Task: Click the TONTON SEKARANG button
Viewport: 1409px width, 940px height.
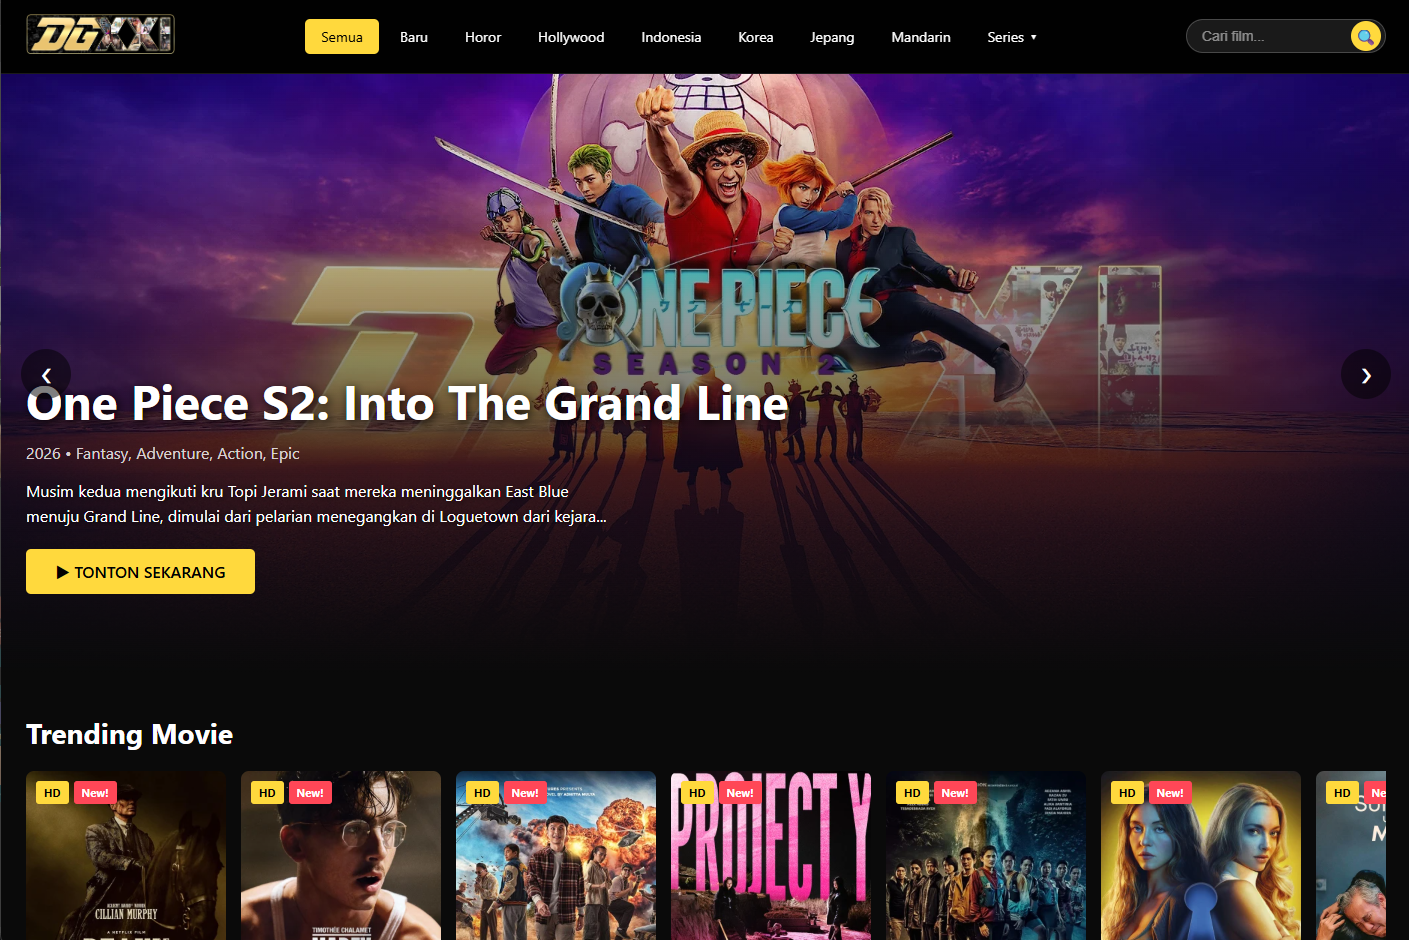Action: click(140, 572)
